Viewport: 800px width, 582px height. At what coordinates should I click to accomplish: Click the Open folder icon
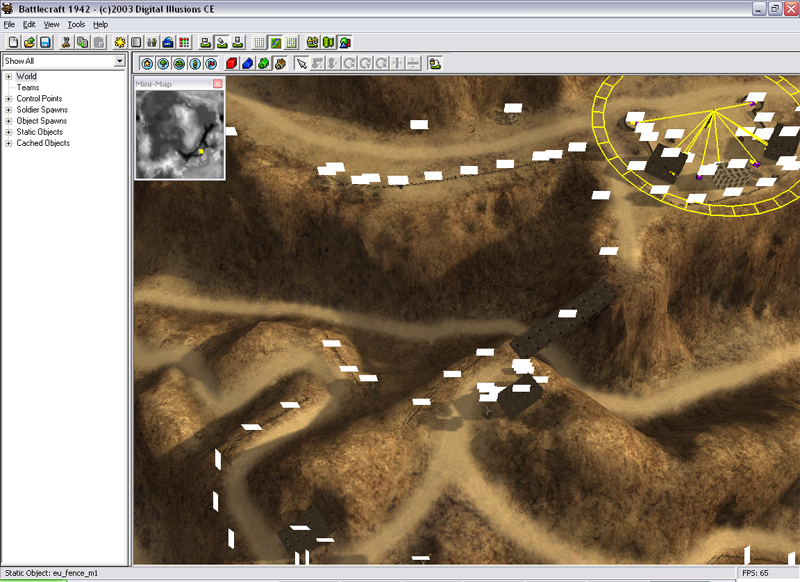point(29,43)
